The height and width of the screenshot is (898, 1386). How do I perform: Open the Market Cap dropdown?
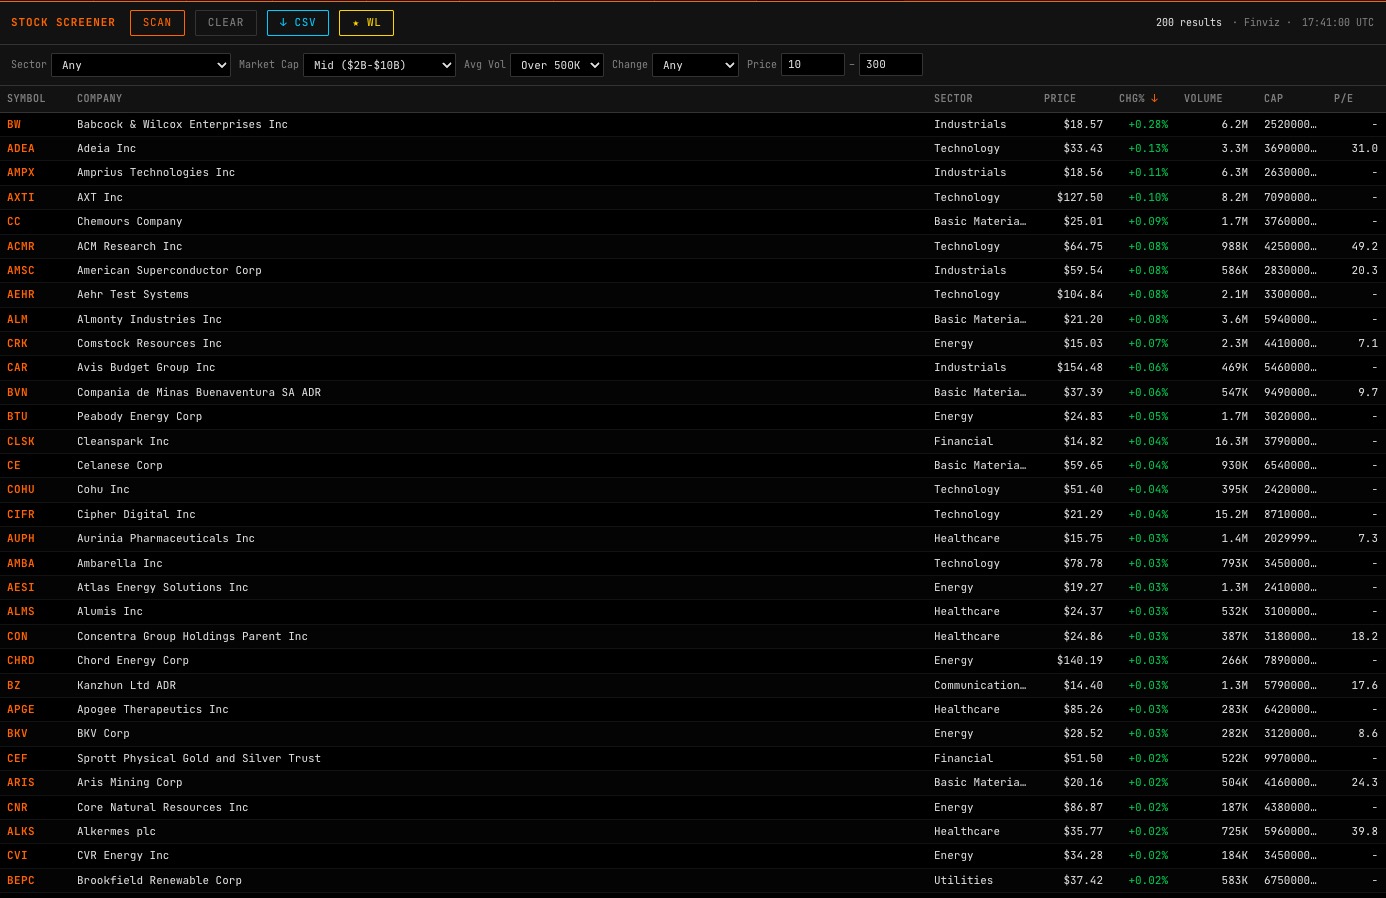pyautogui.click(x=379, y=65)
